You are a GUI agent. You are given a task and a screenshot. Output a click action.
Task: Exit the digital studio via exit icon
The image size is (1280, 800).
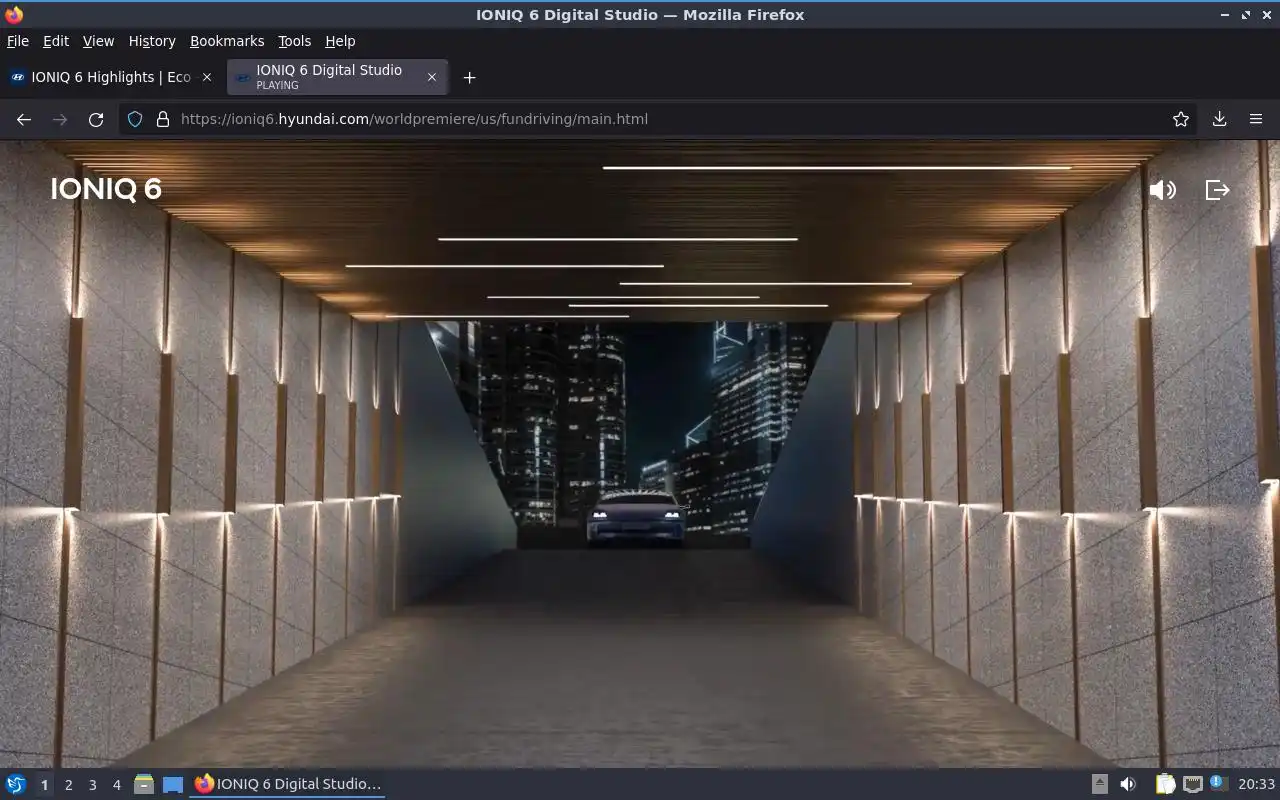pyautogui.click(x=1217, y=190)
